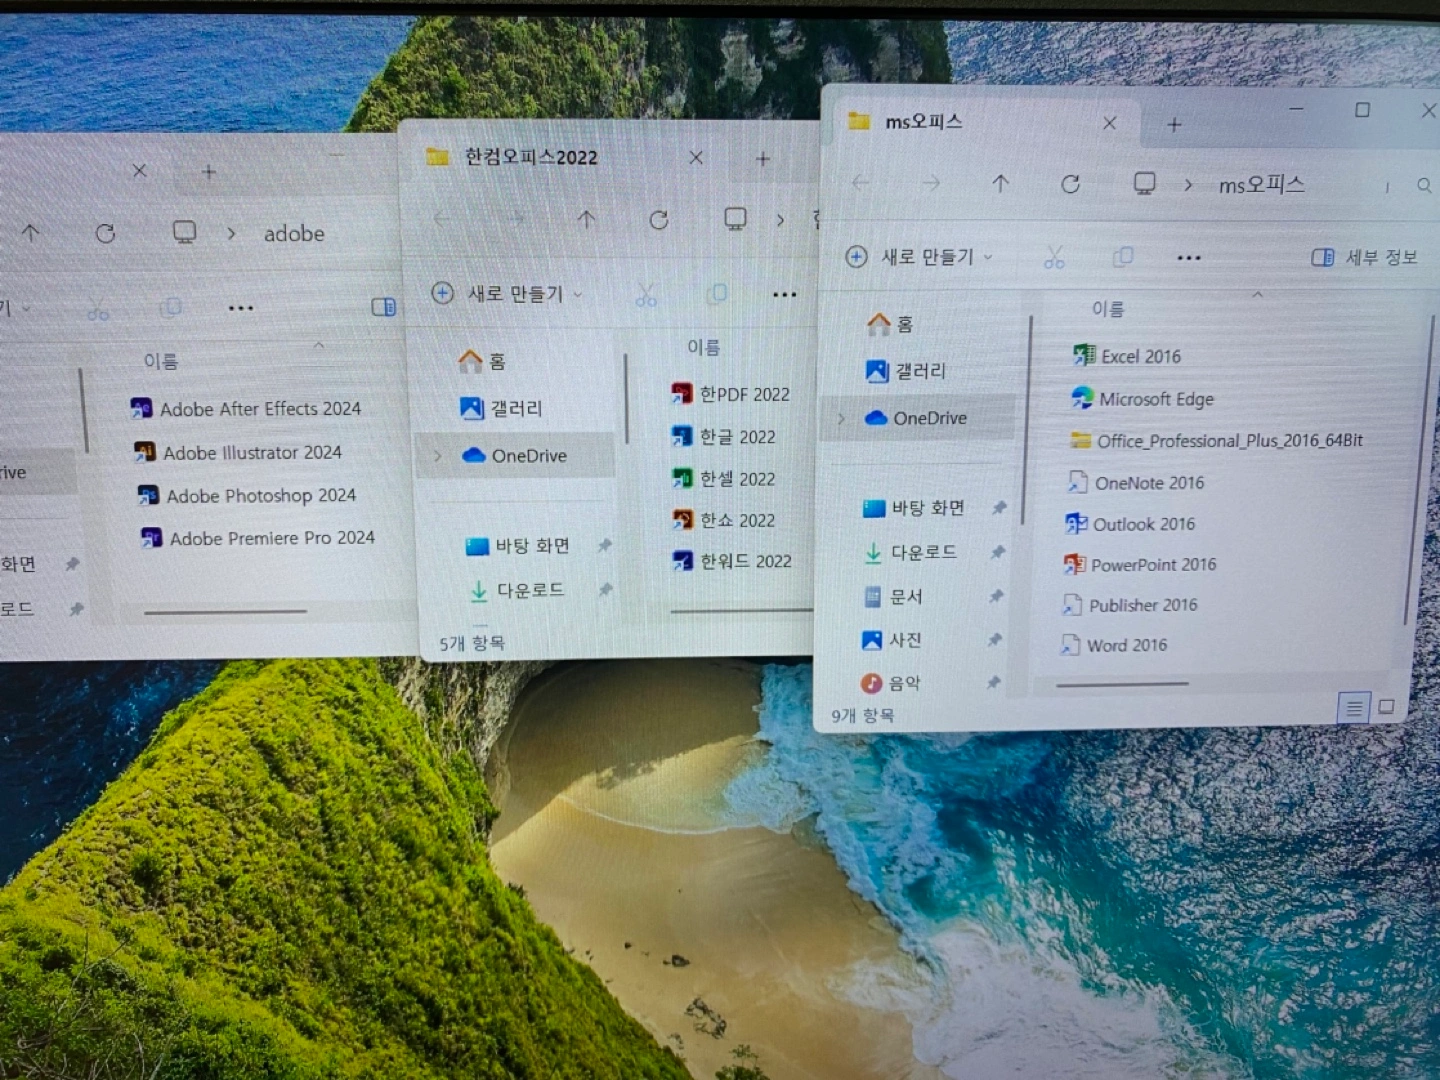This screenshot has height=1080, width=1440.
Task: Expand OneDrive in 한컴오피스2022 sidebar
Action: (x=437, y=456)
